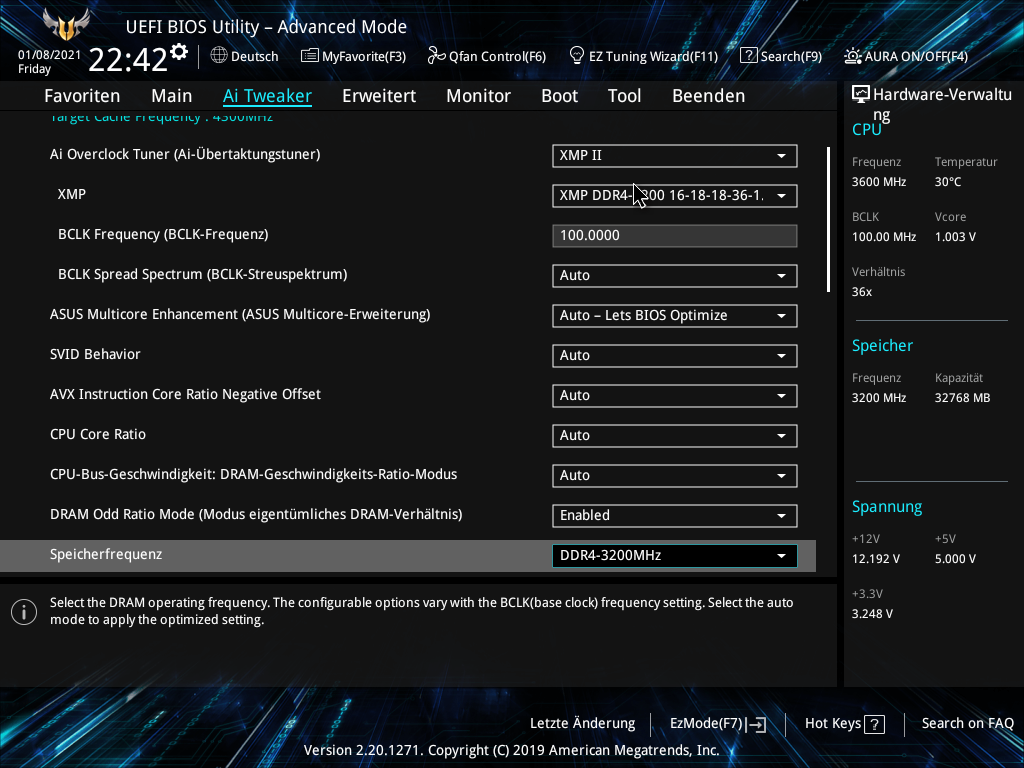The height and width of the screenshot is (768, 1024).
Task: Open MyFavorite with the star icon
Action: coord(353,56)
